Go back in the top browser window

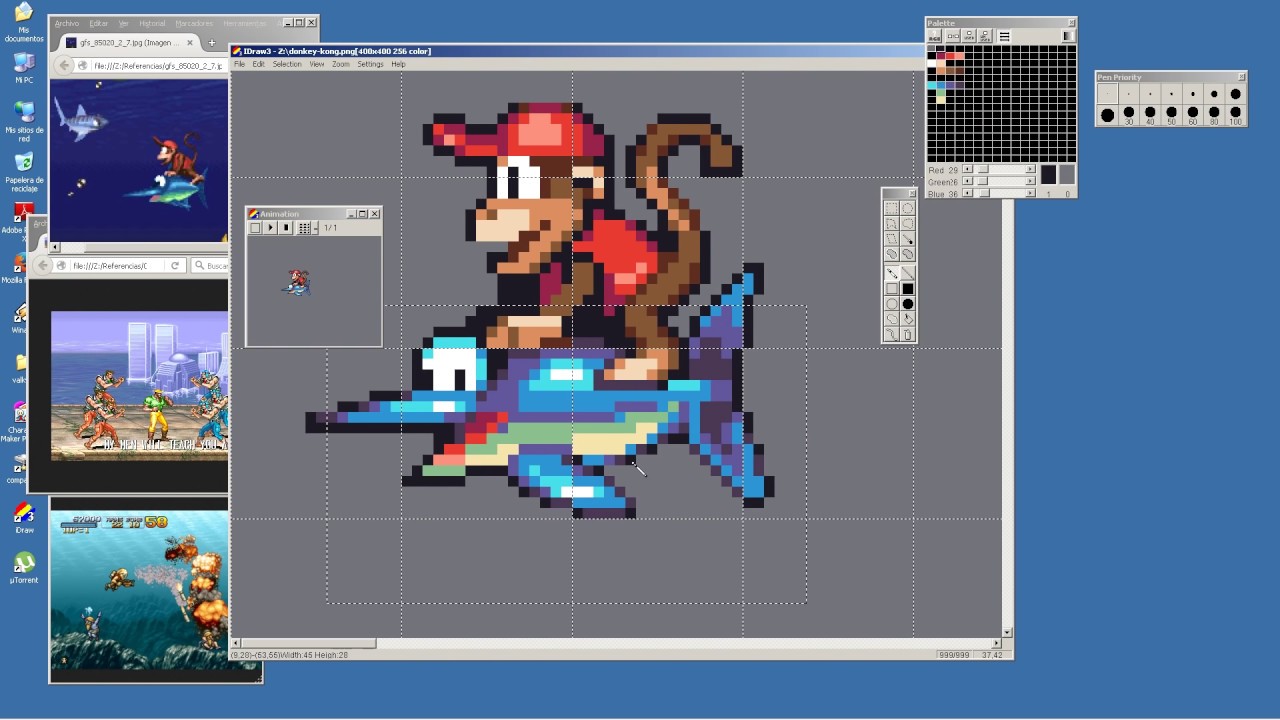[65, 65]
